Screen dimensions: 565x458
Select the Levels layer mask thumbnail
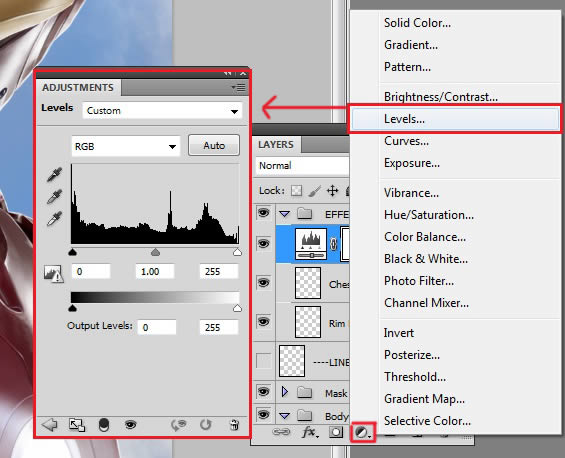[345, 244]
